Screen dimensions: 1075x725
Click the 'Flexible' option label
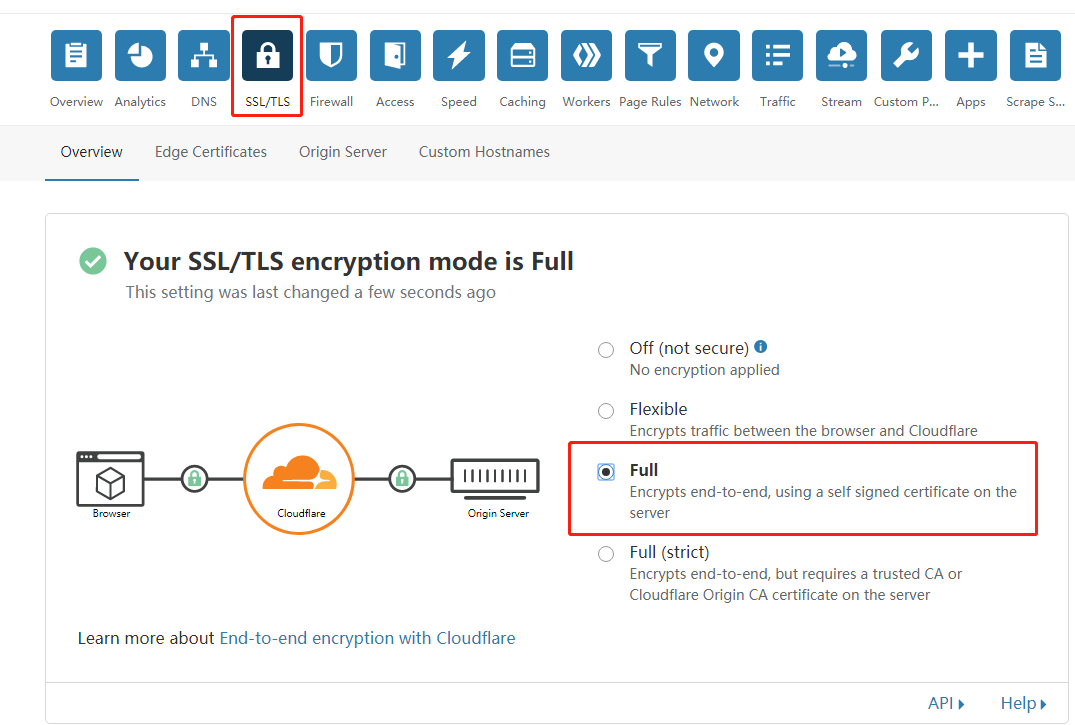658,409
